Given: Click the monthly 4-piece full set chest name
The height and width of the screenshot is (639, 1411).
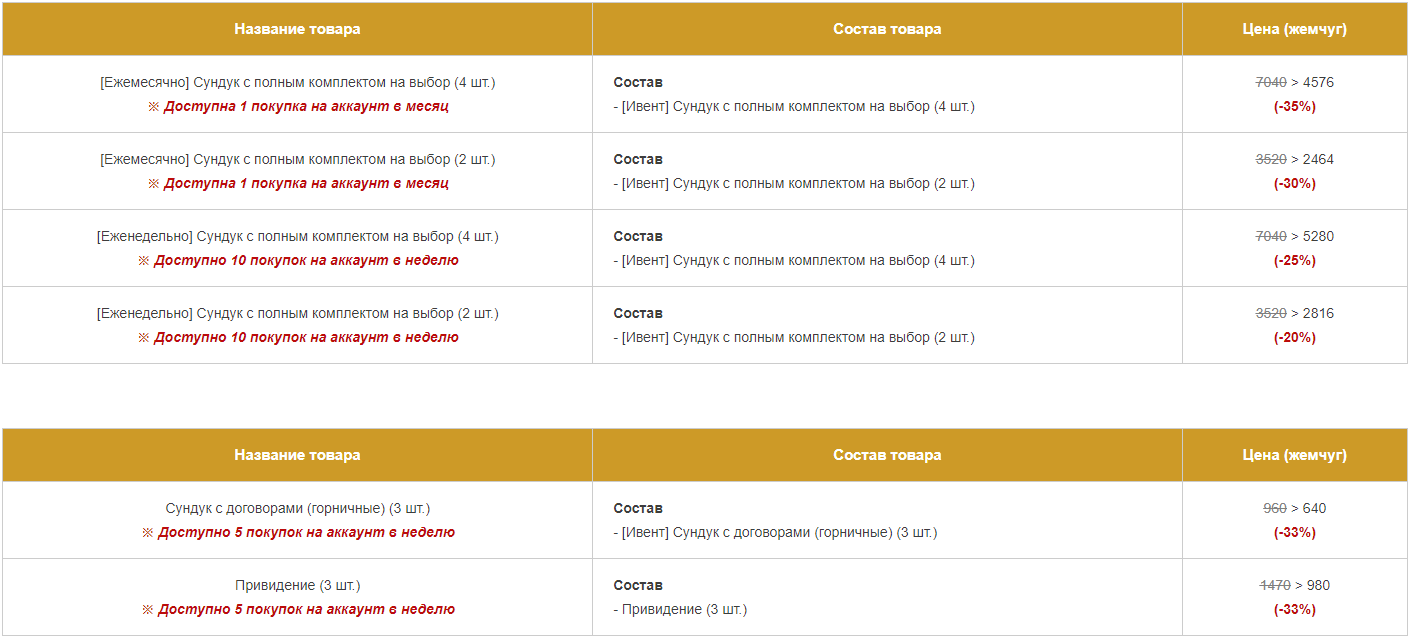Looking at the screenshot, I should [x=297, y=82].
